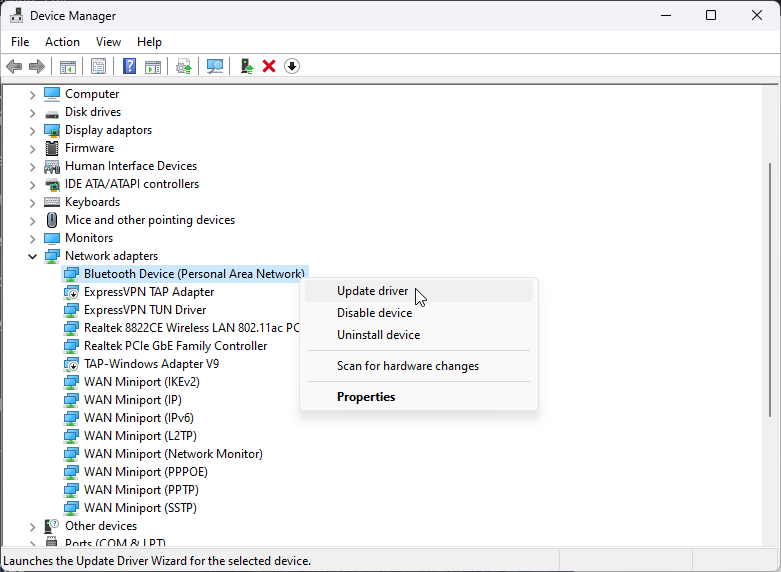Toggle the console tree toolbar icon
Image resolution: width=781 pixels, height=572 pixels.
coord(68,66)
